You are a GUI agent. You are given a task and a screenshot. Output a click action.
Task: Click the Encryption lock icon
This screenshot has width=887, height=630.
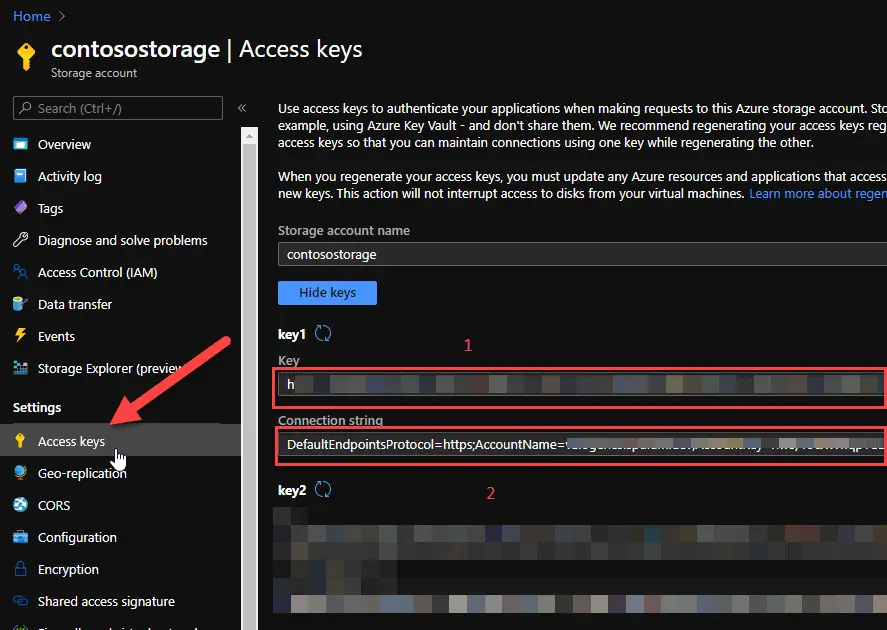tap(20, 569)
